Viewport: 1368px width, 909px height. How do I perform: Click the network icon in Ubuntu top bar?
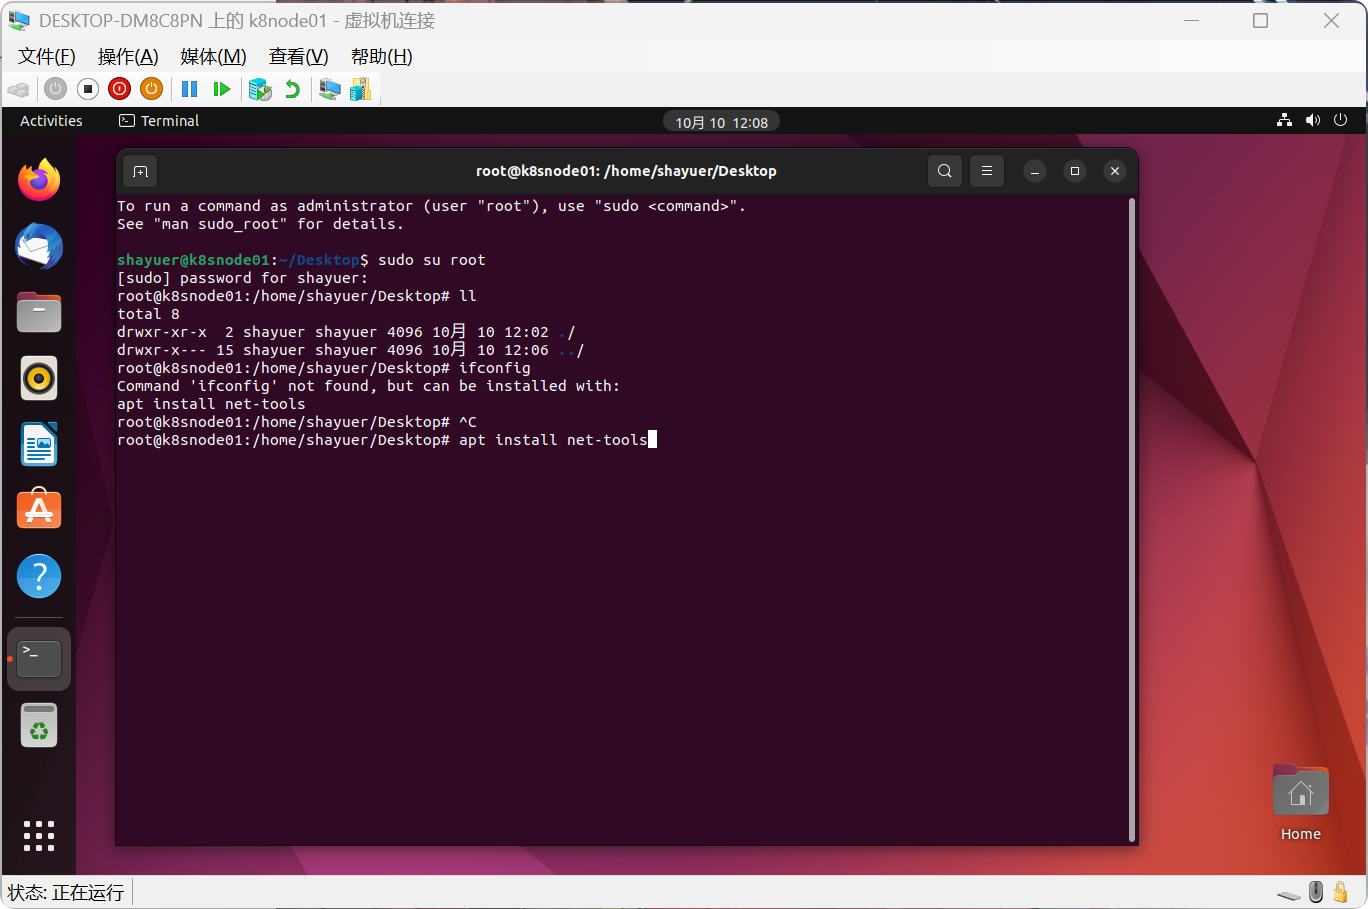click(1284, 120)
